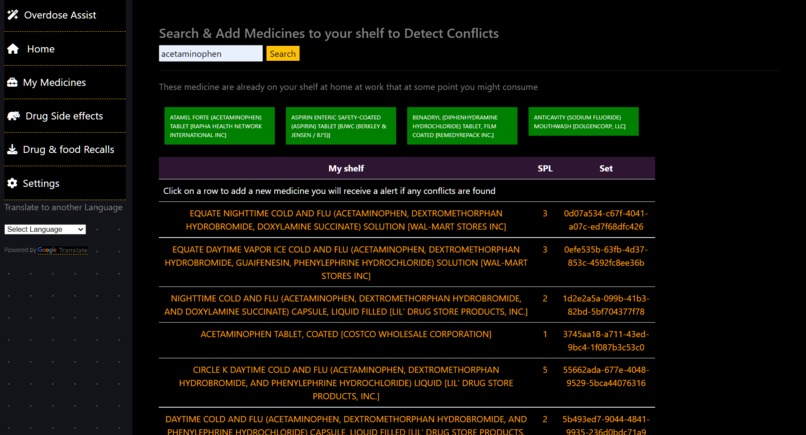Image resolution: width=806 pixels, height=435 pixels.
Task: Click the yellow Search button
Action: pyautogui.click(x=283, y=53)
